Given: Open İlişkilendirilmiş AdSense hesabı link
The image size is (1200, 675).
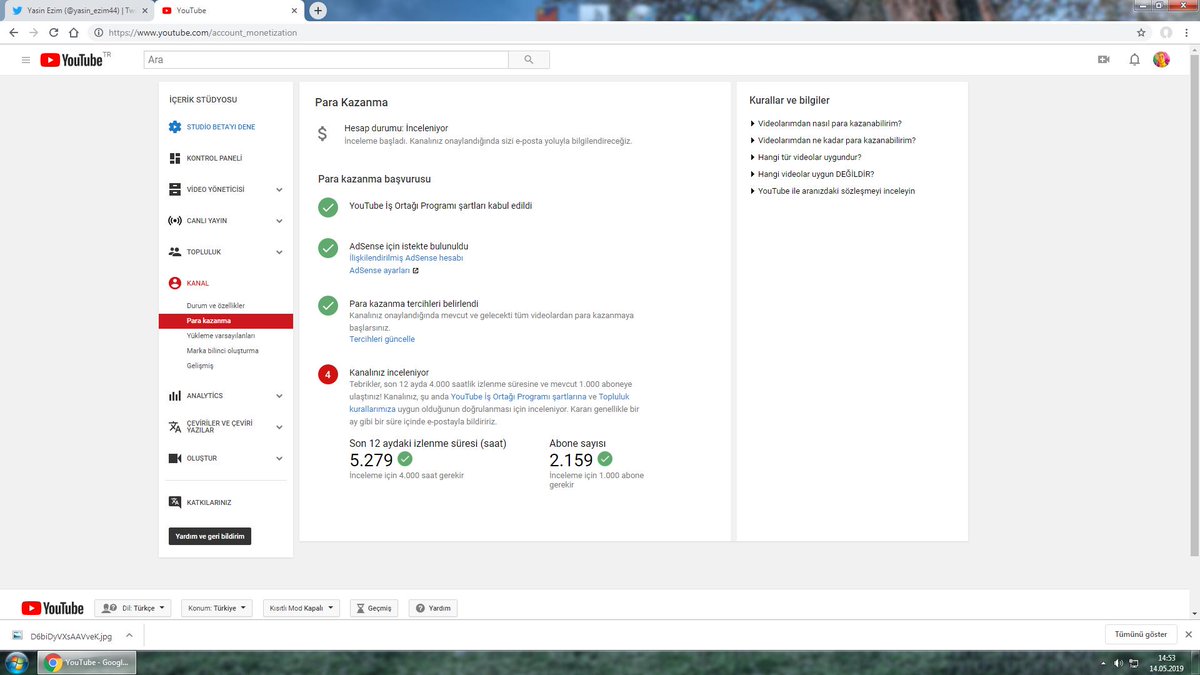Looking at the screenshot, I should pyautogui.click(x=406, y=258).
